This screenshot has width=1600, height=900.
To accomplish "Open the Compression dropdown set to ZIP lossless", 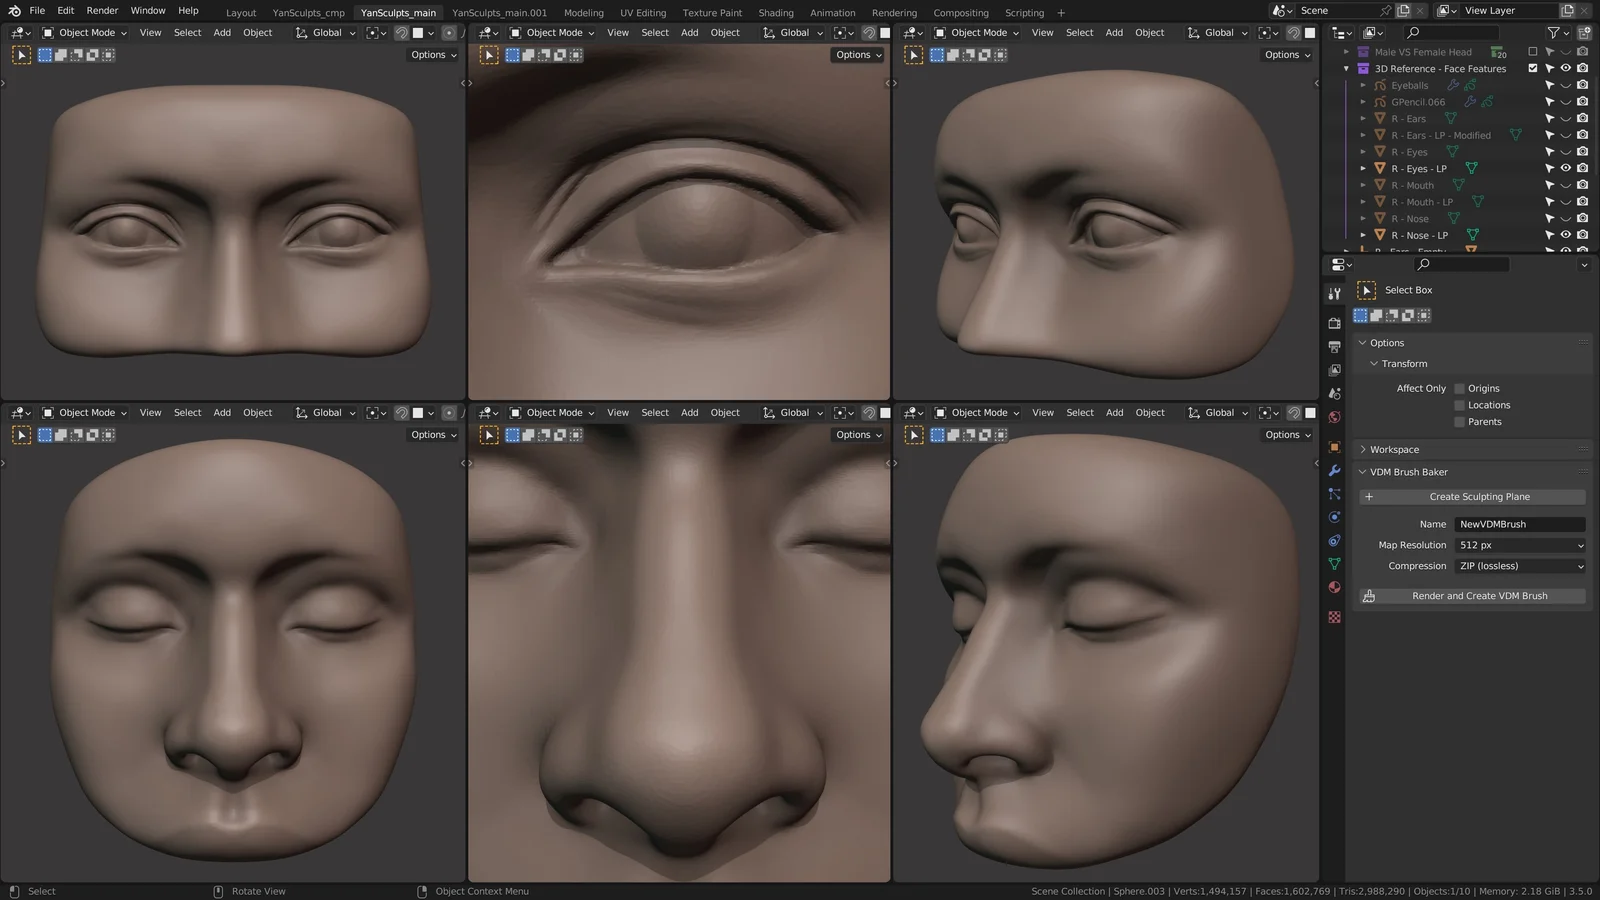I will (1519, 565).
